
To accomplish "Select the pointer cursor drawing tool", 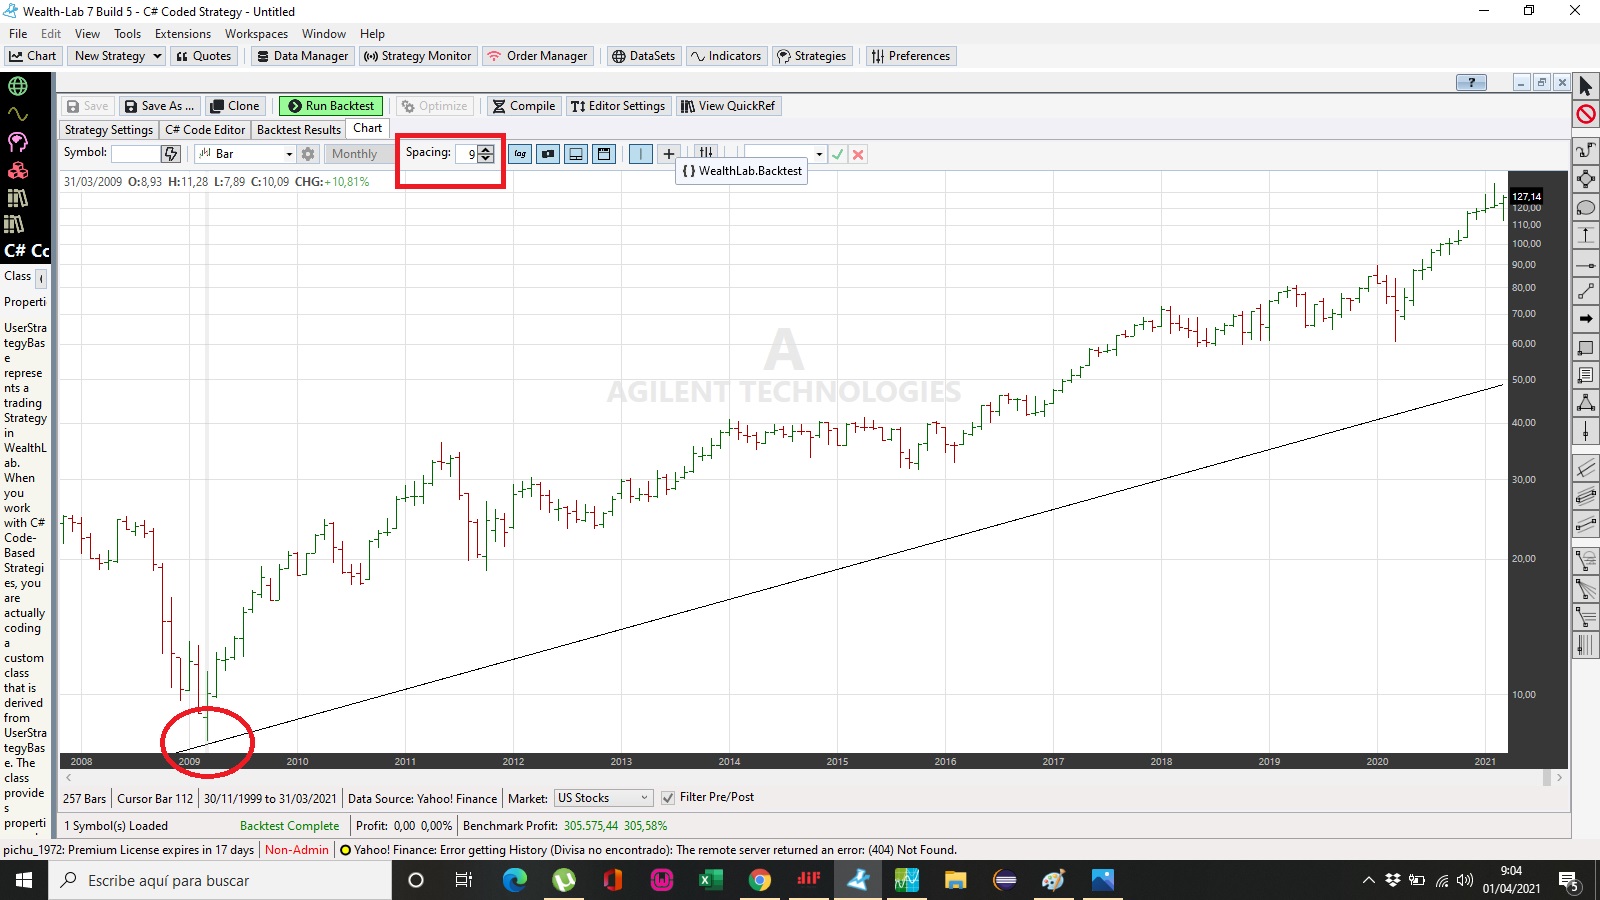I will pyautogui.click(x=1586, y=86).
